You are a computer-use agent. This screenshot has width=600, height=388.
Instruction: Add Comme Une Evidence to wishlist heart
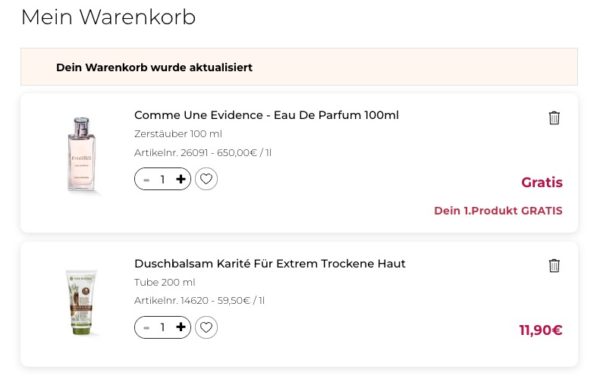click(206, 179)
